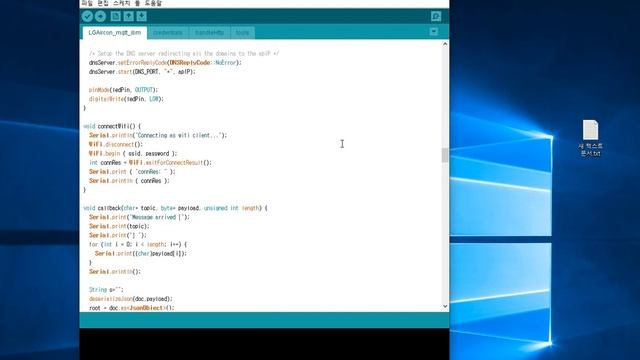Viewport: 640px width, 360px height.
Task: Click the Upload arrow button
Action: [100, 16]
